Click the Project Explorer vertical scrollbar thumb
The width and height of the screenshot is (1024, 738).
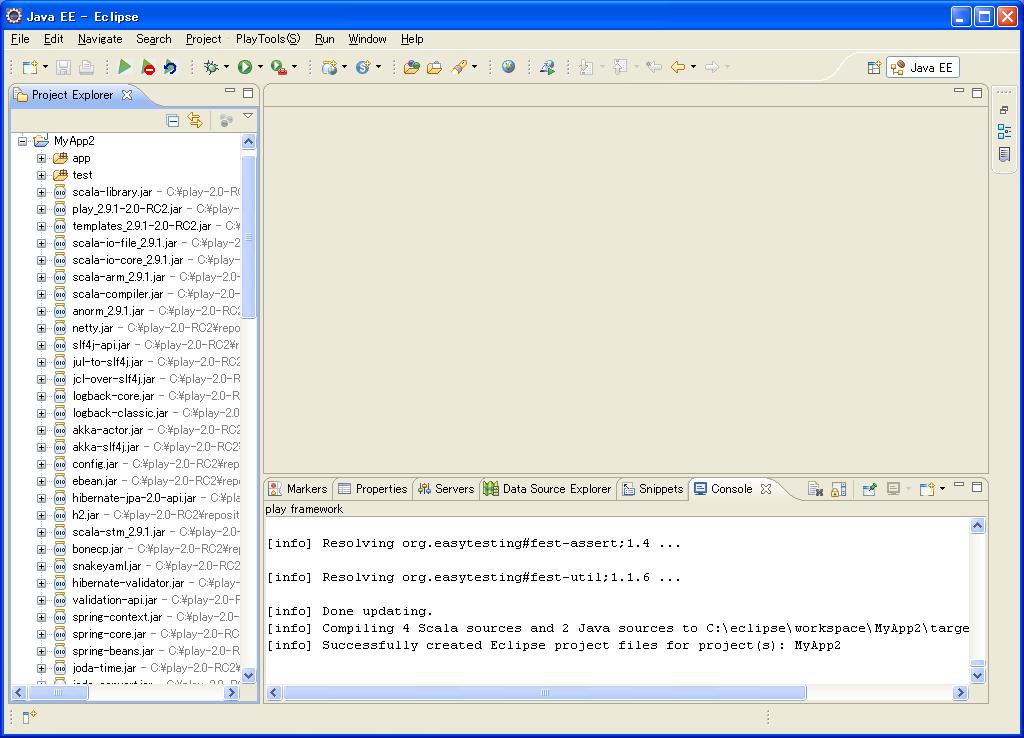[248, 236]
